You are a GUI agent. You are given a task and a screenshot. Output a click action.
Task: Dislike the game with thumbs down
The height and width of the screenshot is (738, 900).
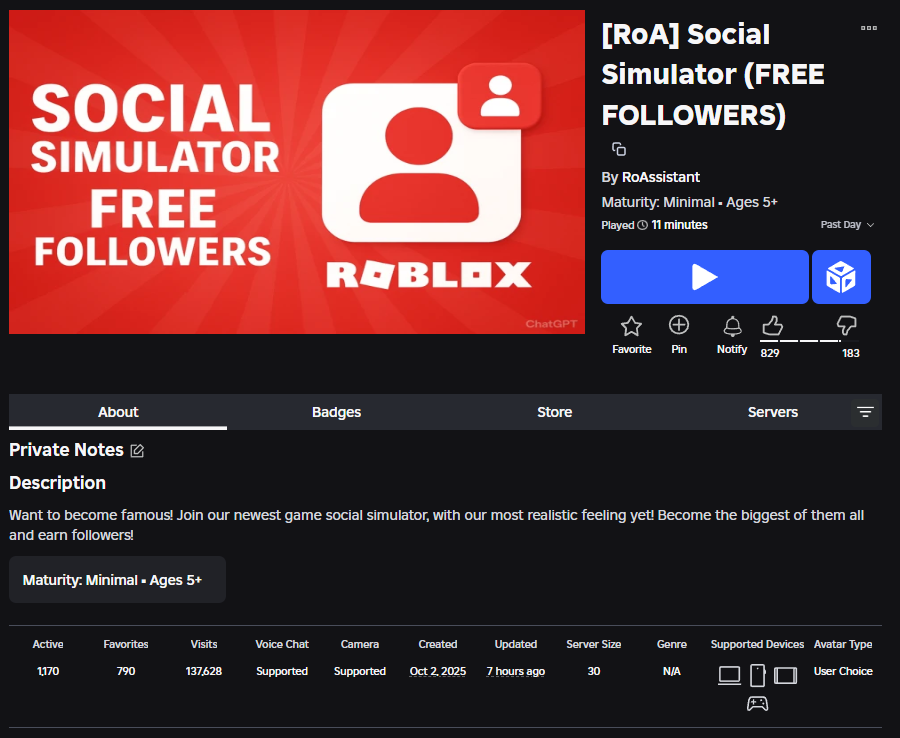[847, 325]
